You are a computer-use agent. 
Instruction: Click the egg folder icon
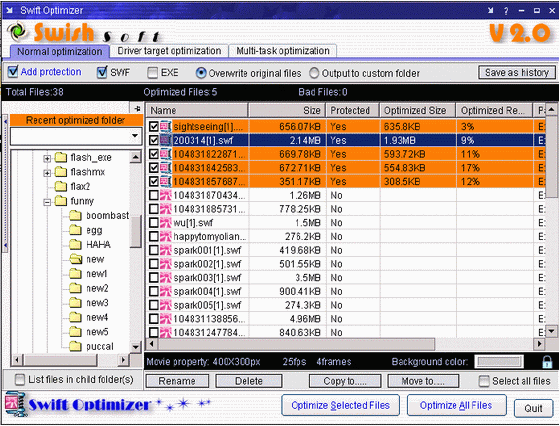pyautogui.click(x=75, y=230)
